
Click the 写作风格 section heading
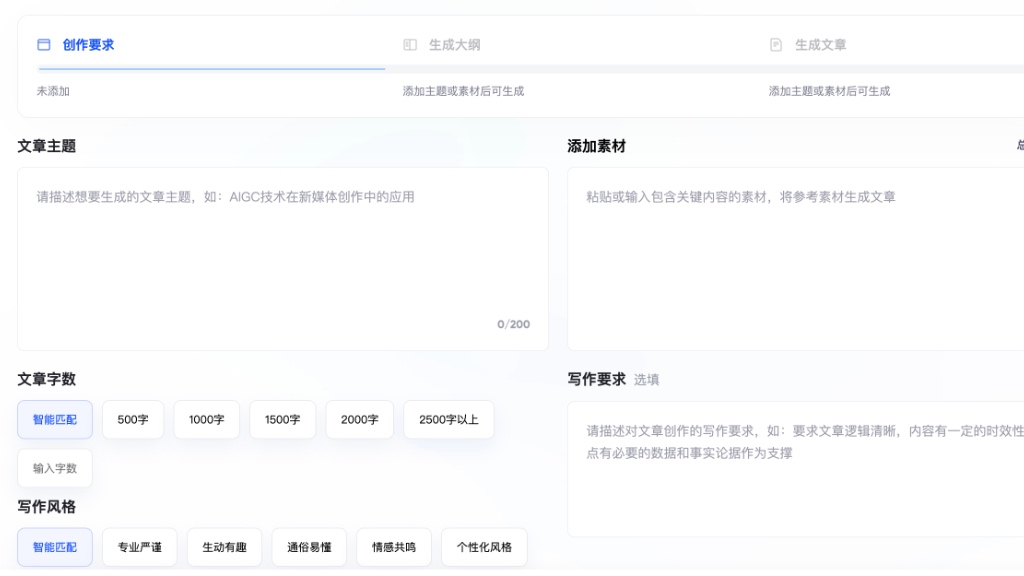(47, 507)
